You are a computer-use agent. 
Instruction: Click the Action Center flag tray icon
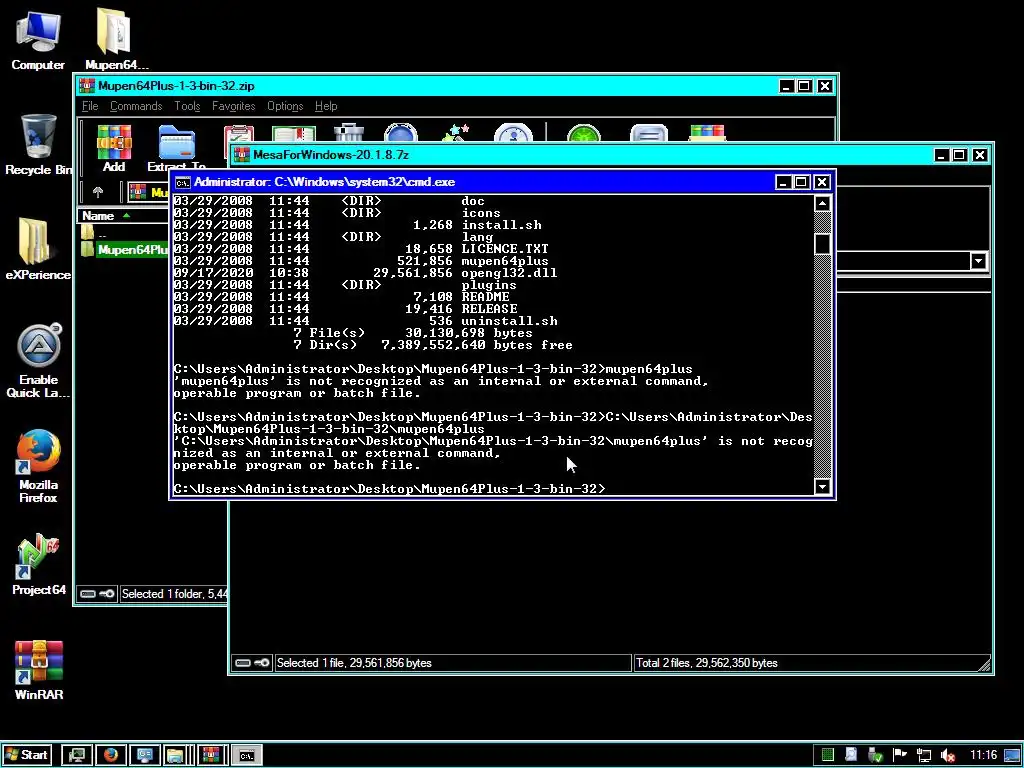900,755
